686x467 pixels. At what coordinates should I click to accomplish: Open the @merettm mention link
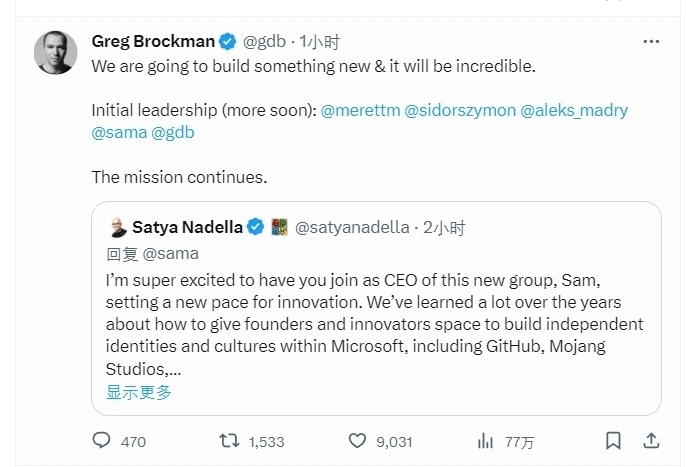click(x=360, y=110)
